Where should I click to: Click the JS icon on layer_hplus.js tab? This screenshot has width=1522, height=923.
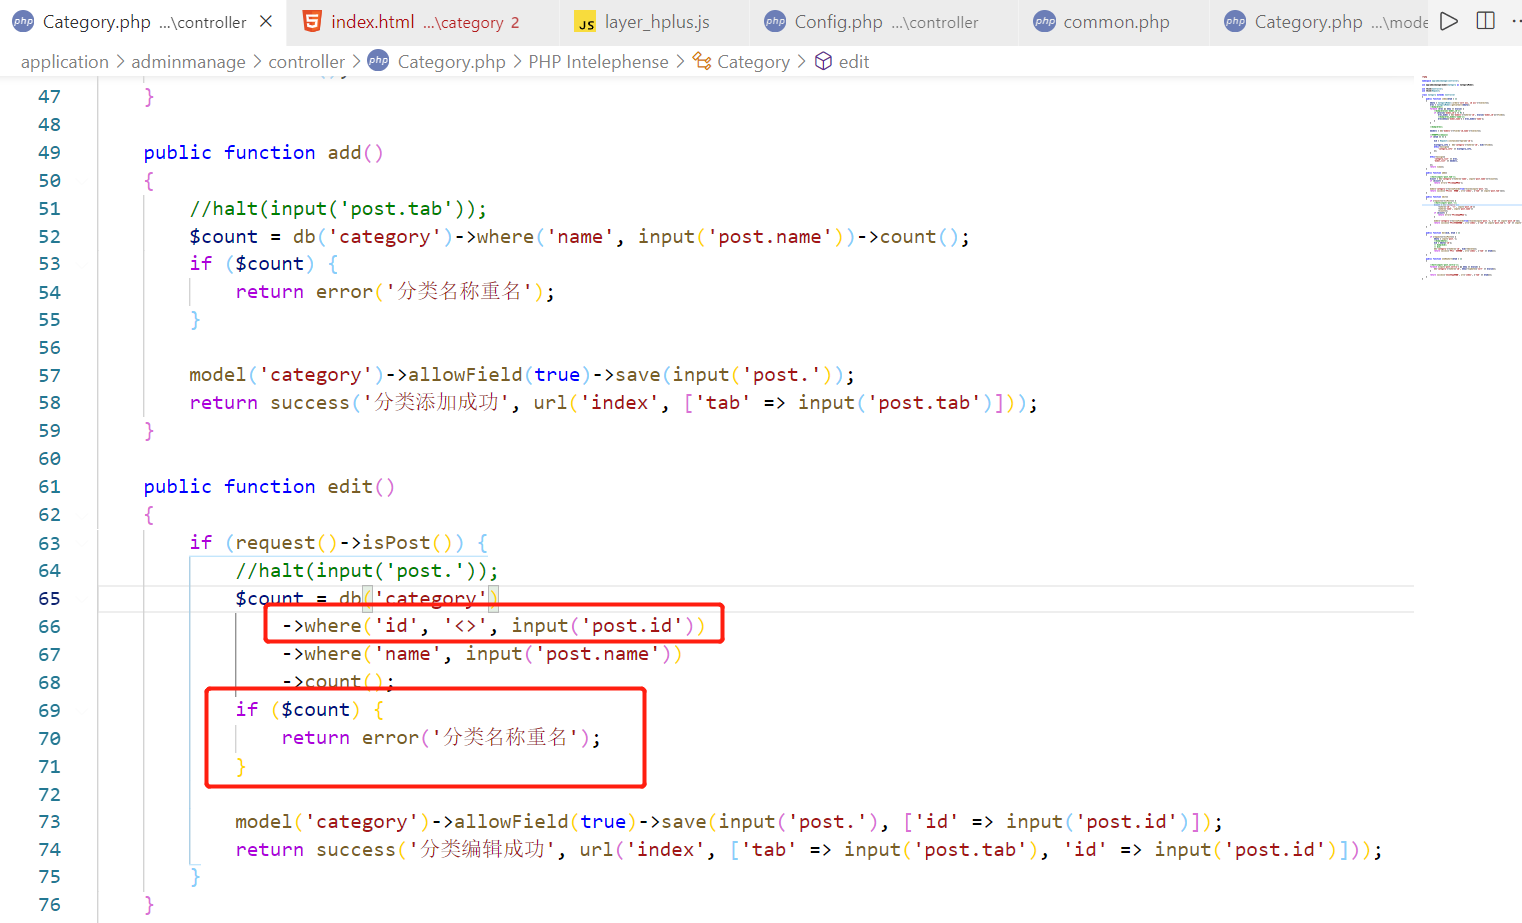(585, 22)
